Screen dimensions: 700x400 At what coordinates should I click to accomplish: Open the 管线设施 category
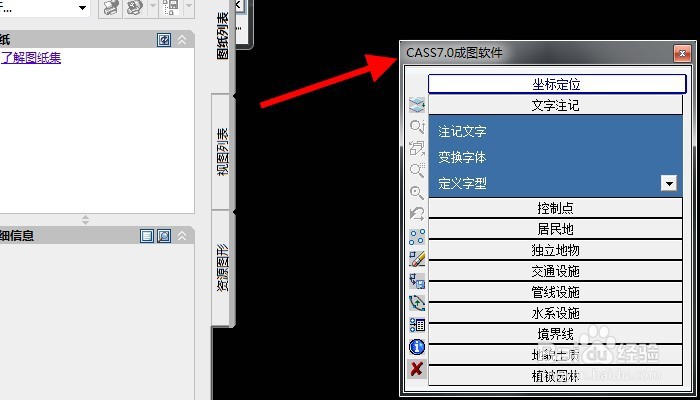(555, 292)
